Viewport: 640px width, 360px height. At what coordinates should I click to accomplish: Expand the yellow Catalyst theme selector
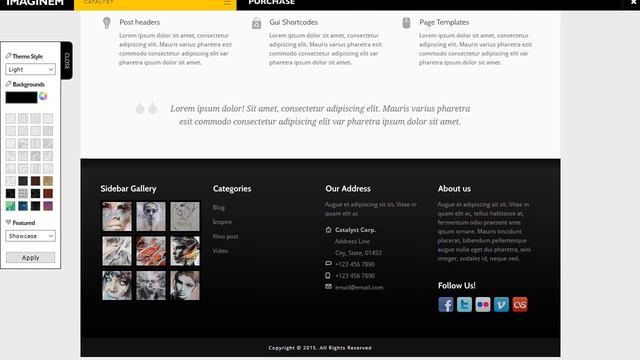pyautogui.click(x=155, y=4)
